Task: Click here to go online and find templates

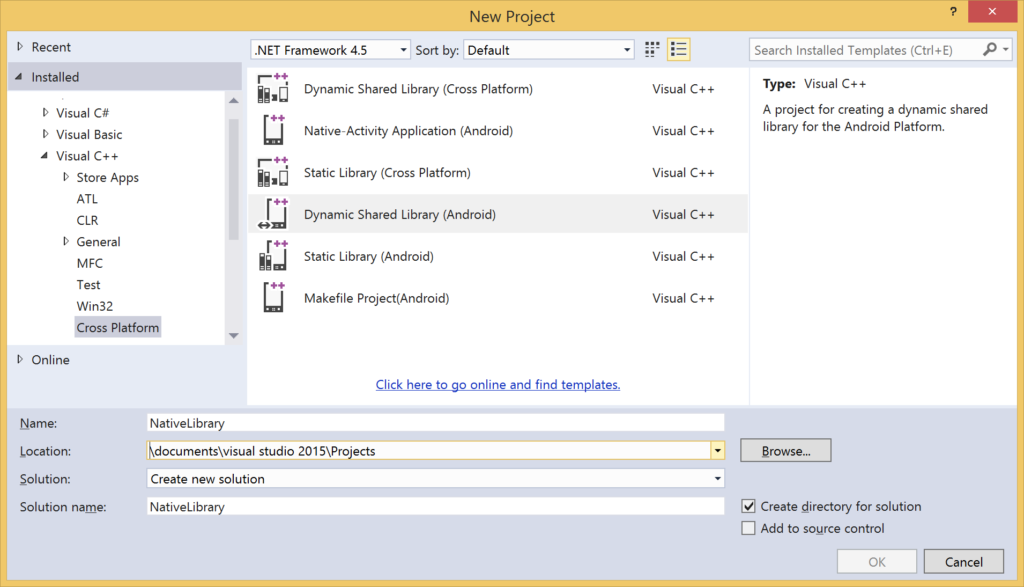Action: (x=497, y=384)
